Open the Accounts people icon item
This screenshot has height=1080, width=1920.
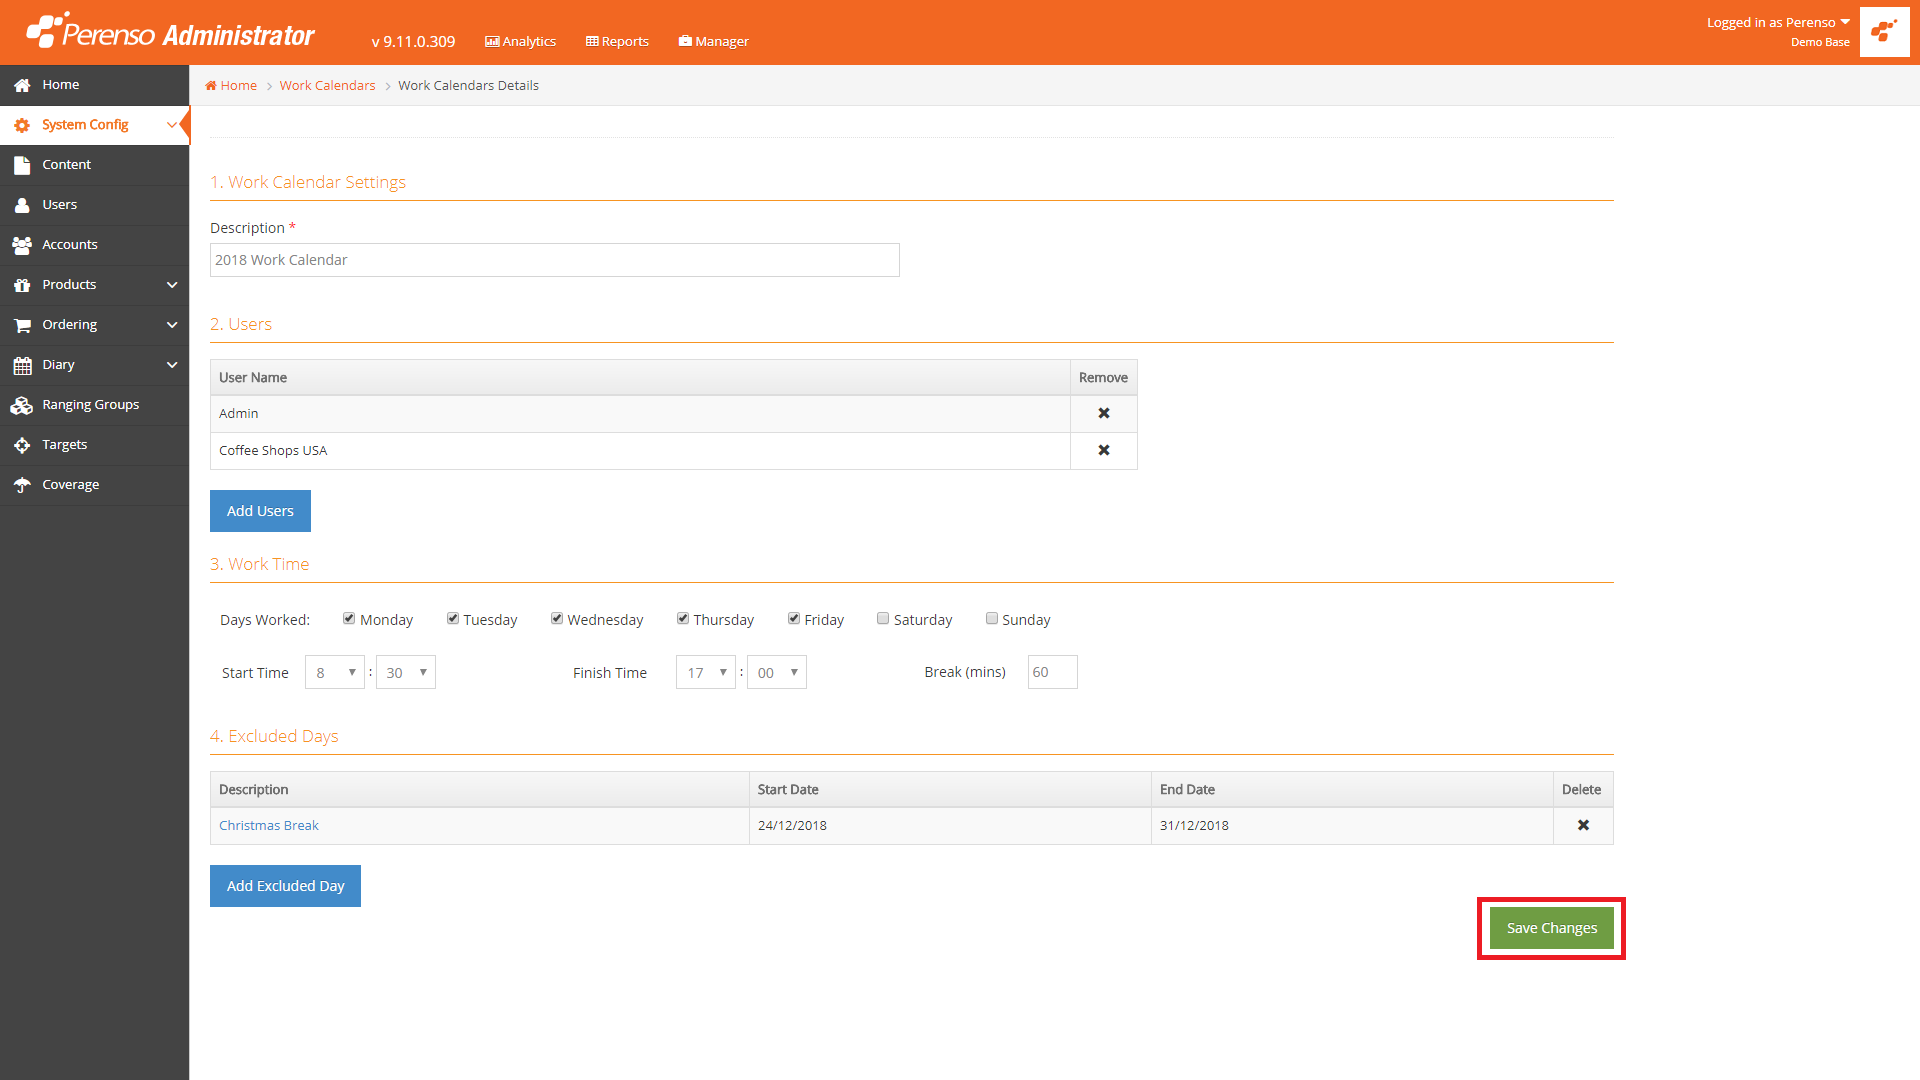(22, 245)
